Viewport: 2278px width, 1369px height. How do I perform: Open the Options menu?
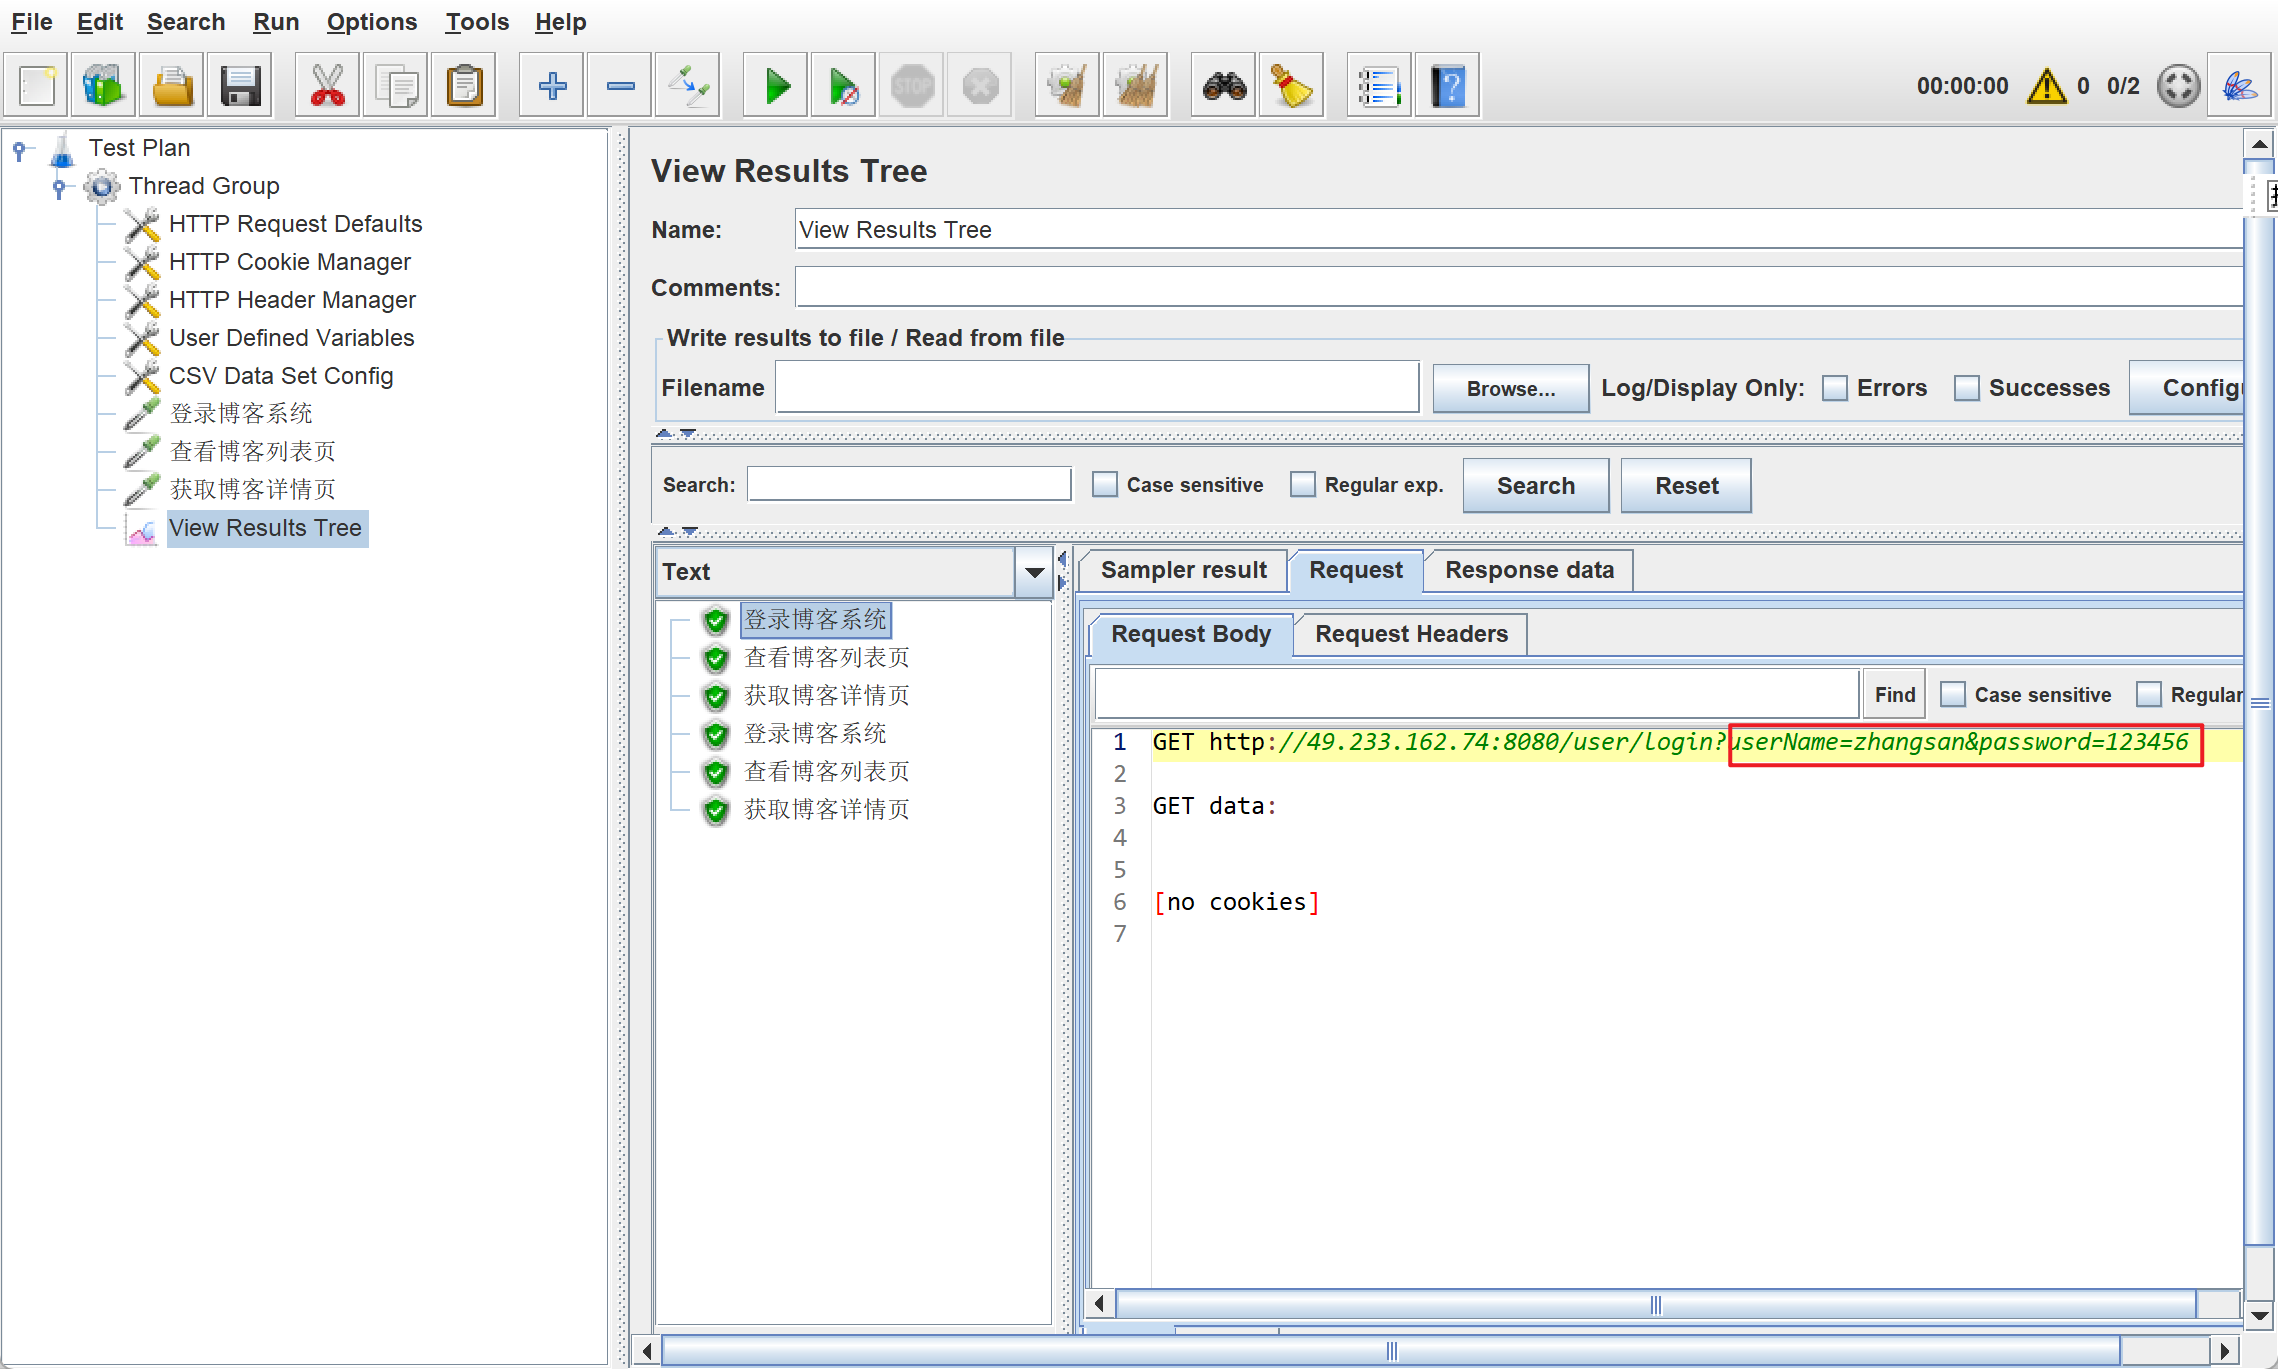click(371, 22)
